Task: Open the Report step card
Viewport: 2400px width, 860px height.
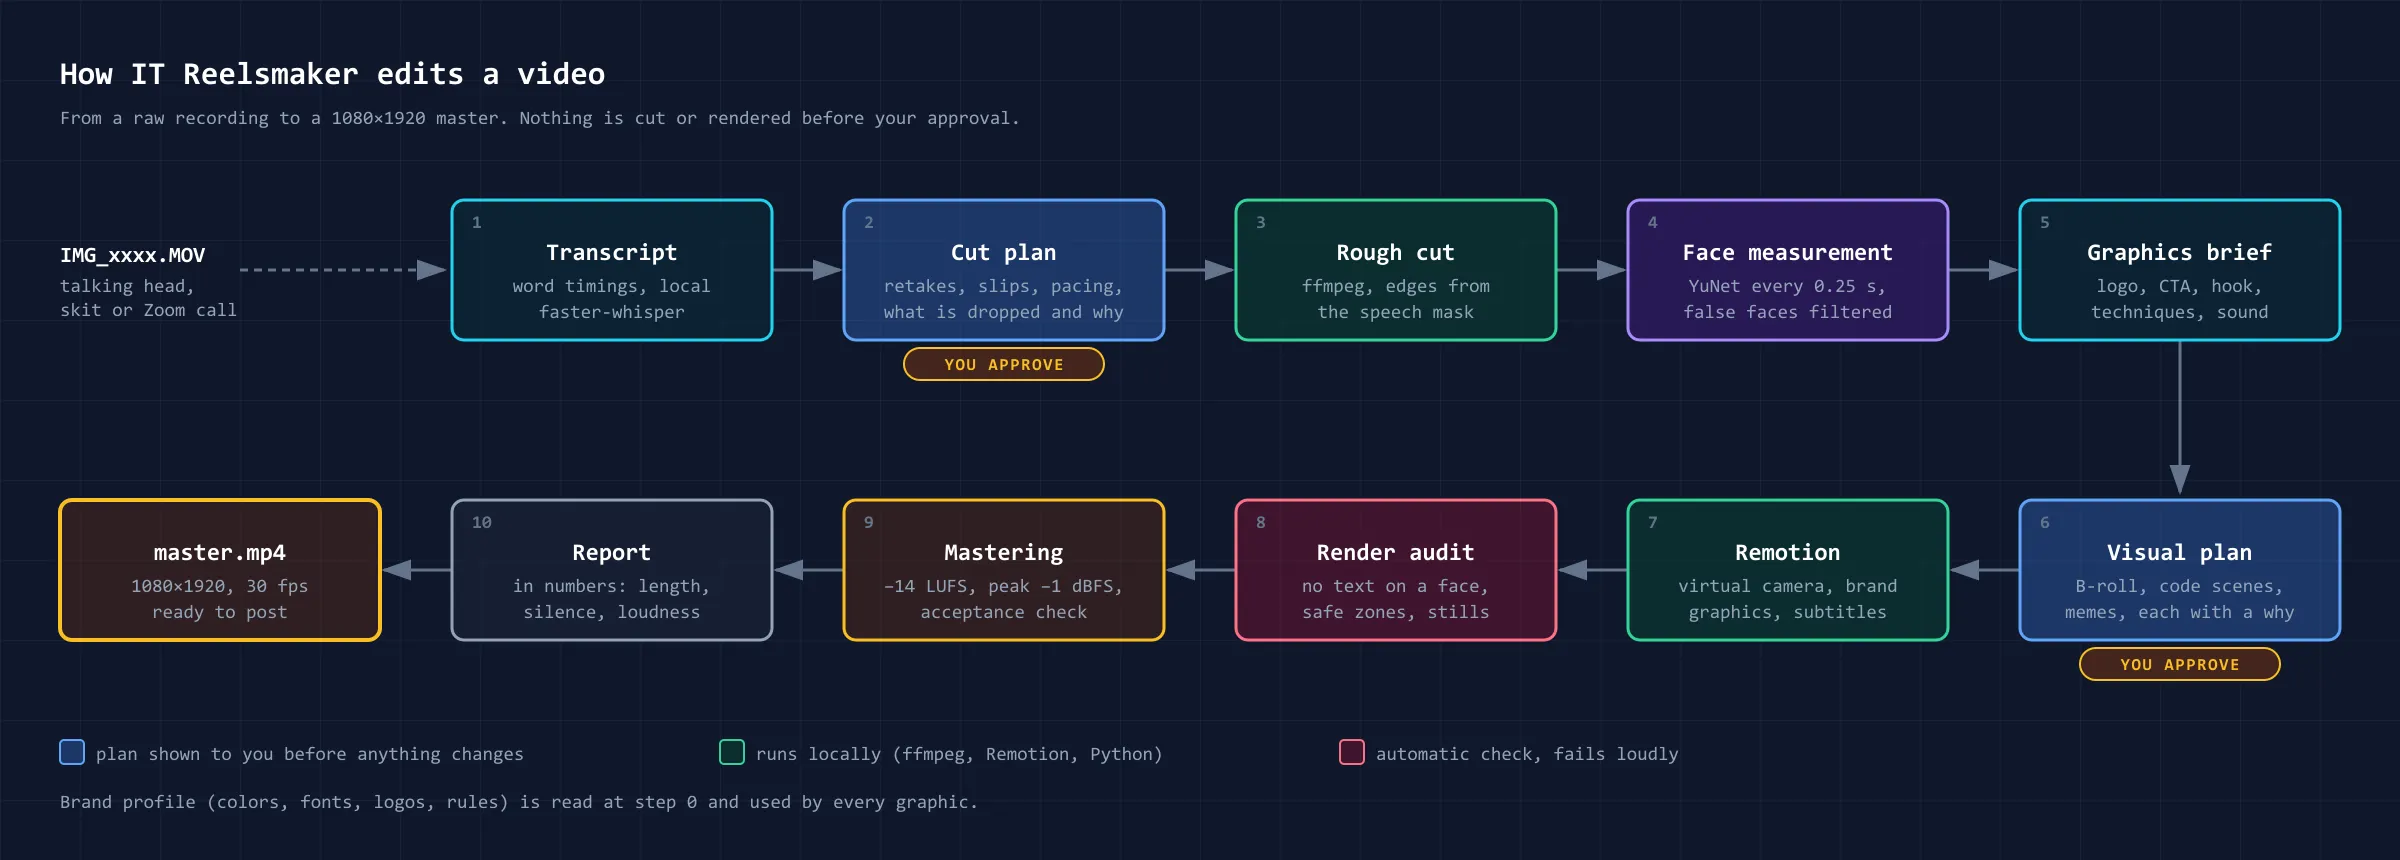Action: tap(612, 570)
